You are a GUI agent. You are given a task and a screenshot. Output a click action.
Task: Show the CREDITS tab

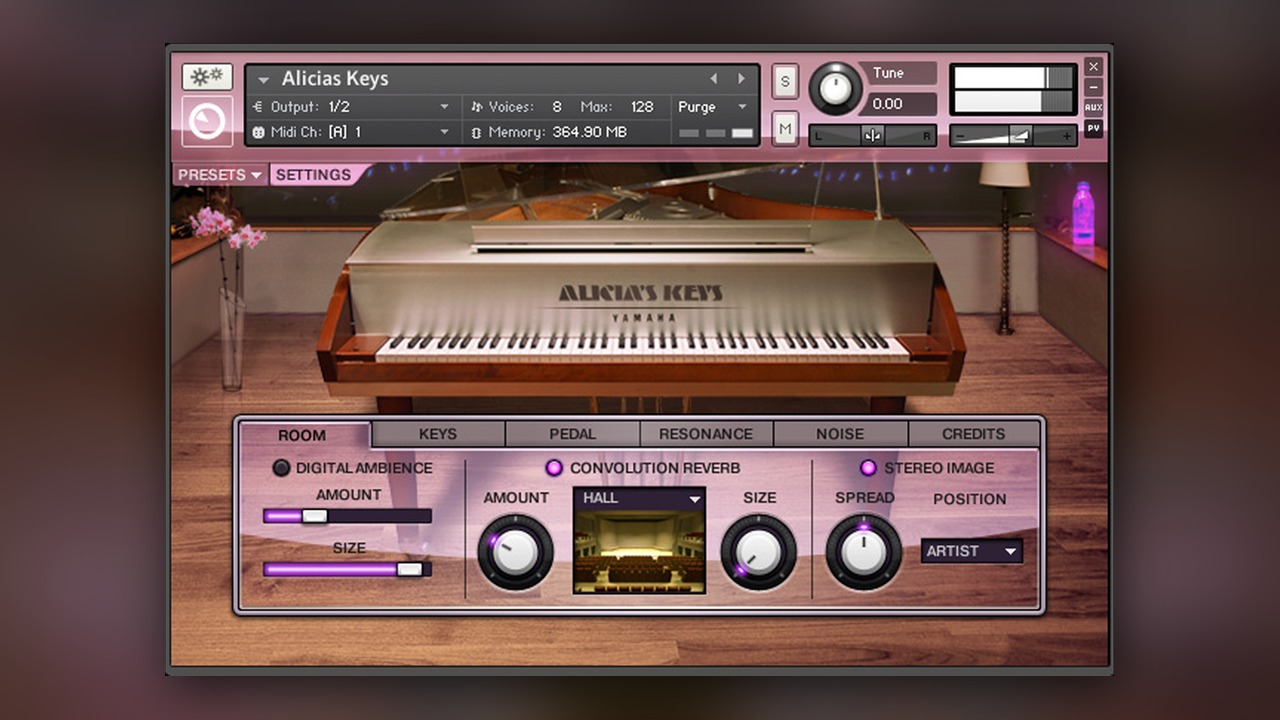pos(974,434)
